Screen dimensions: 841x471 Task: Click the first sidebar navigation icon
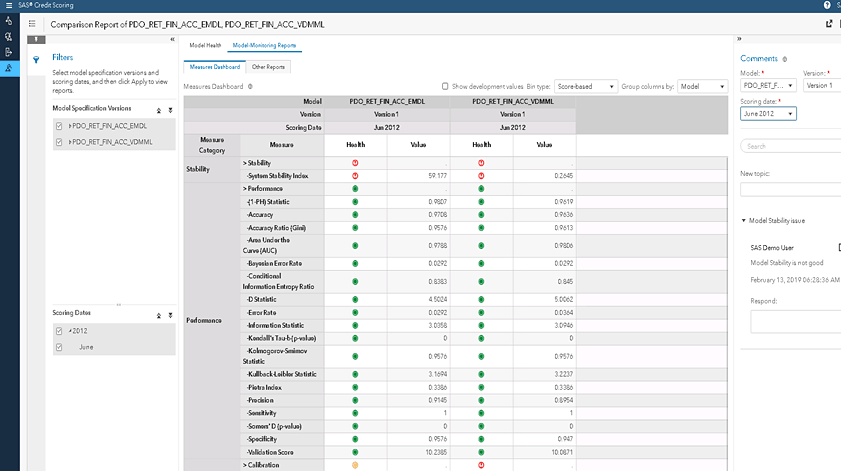point(9,21)
